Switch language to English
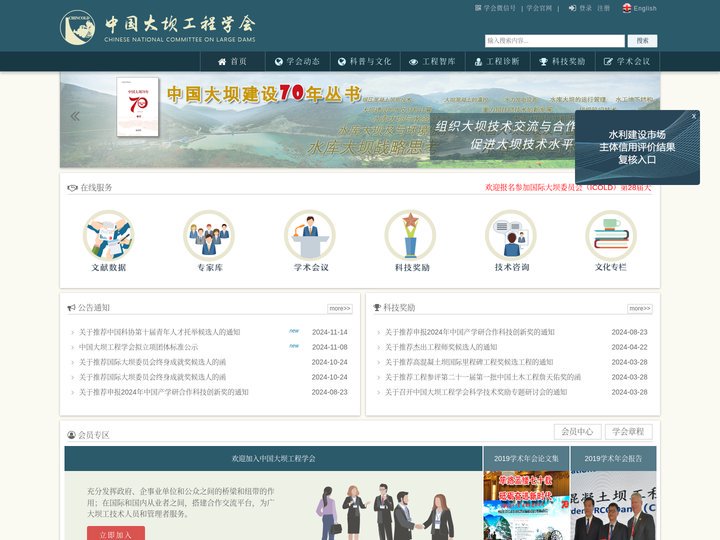 point(645,8)
